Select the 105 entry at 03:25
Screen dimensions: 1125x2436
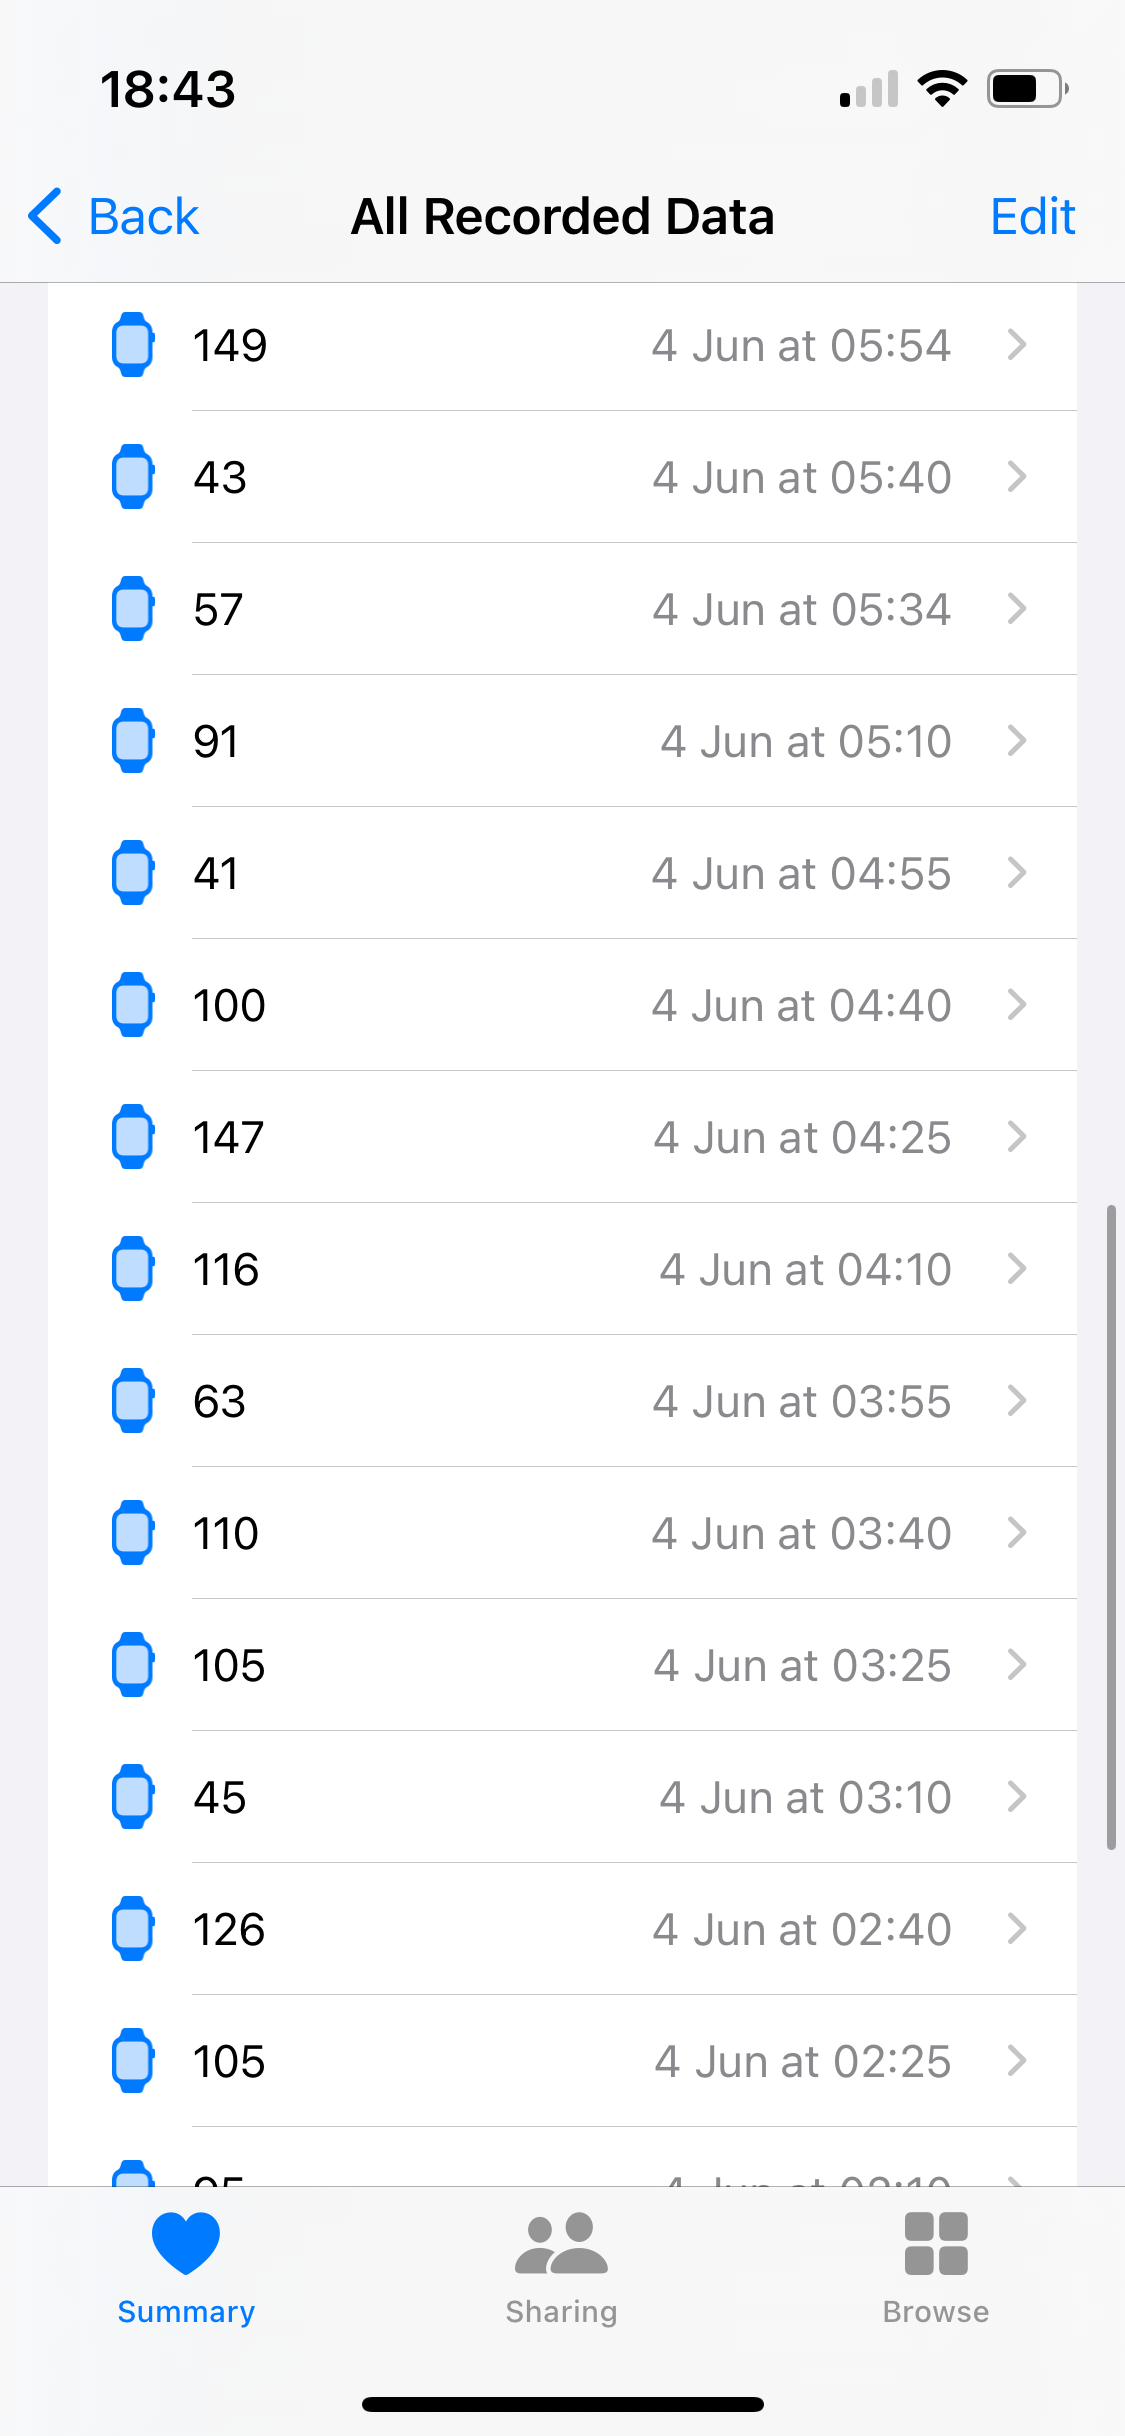[562, 1665]
